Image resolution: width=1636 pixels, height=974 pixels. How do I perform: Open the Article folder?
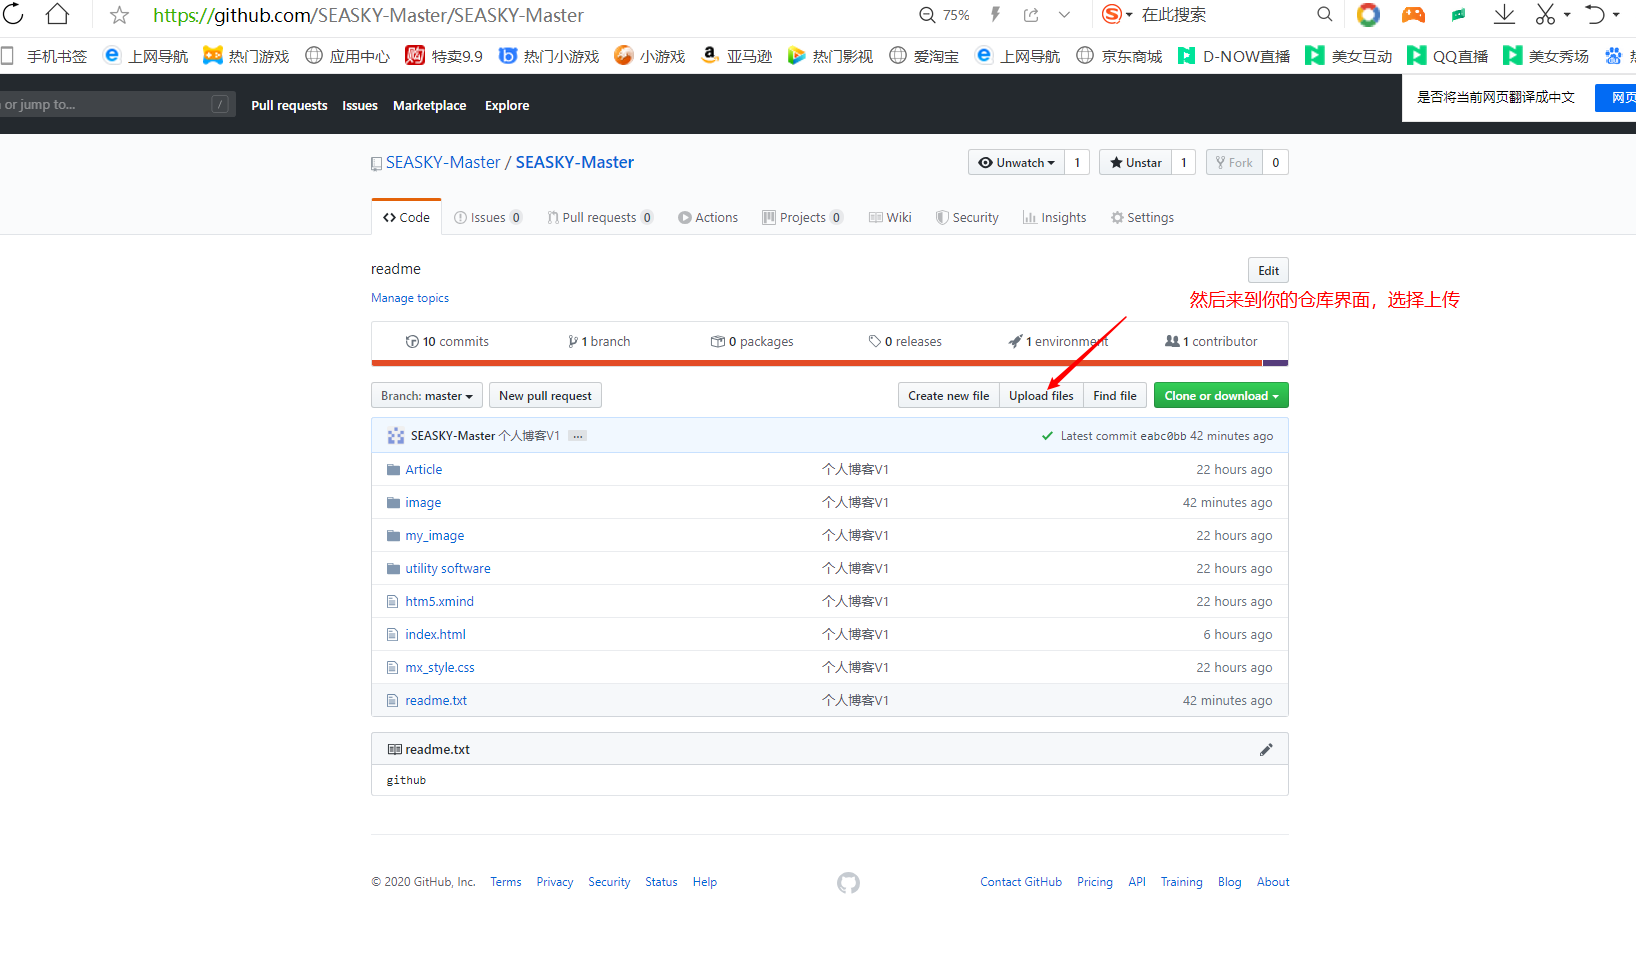click(423, 469)
